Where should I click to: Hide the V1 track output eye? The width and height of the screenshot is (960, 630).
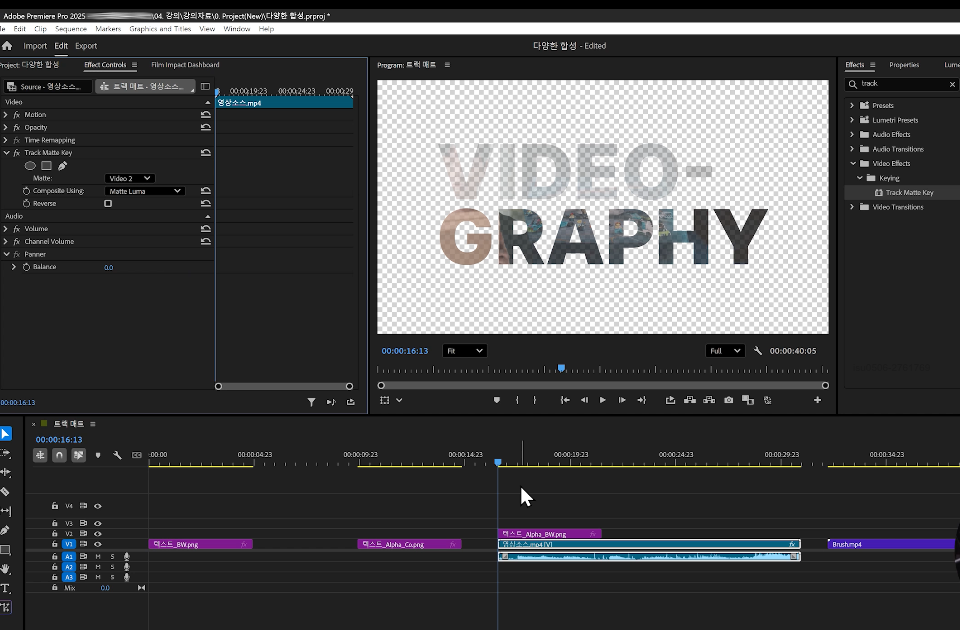pos(97,544)
